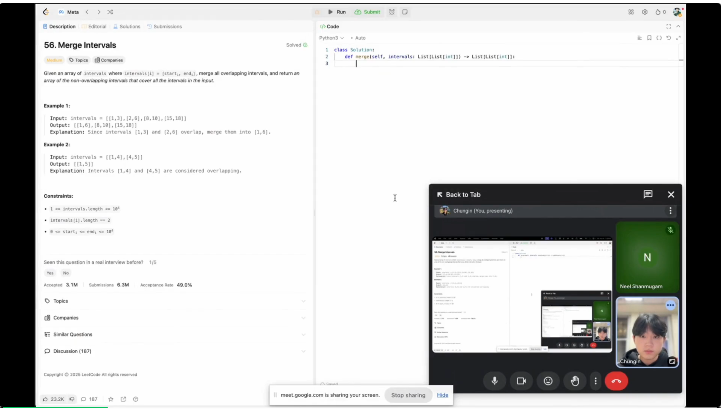Switch to the Submissions tab

pyautogui.click(x=164, y=26)
